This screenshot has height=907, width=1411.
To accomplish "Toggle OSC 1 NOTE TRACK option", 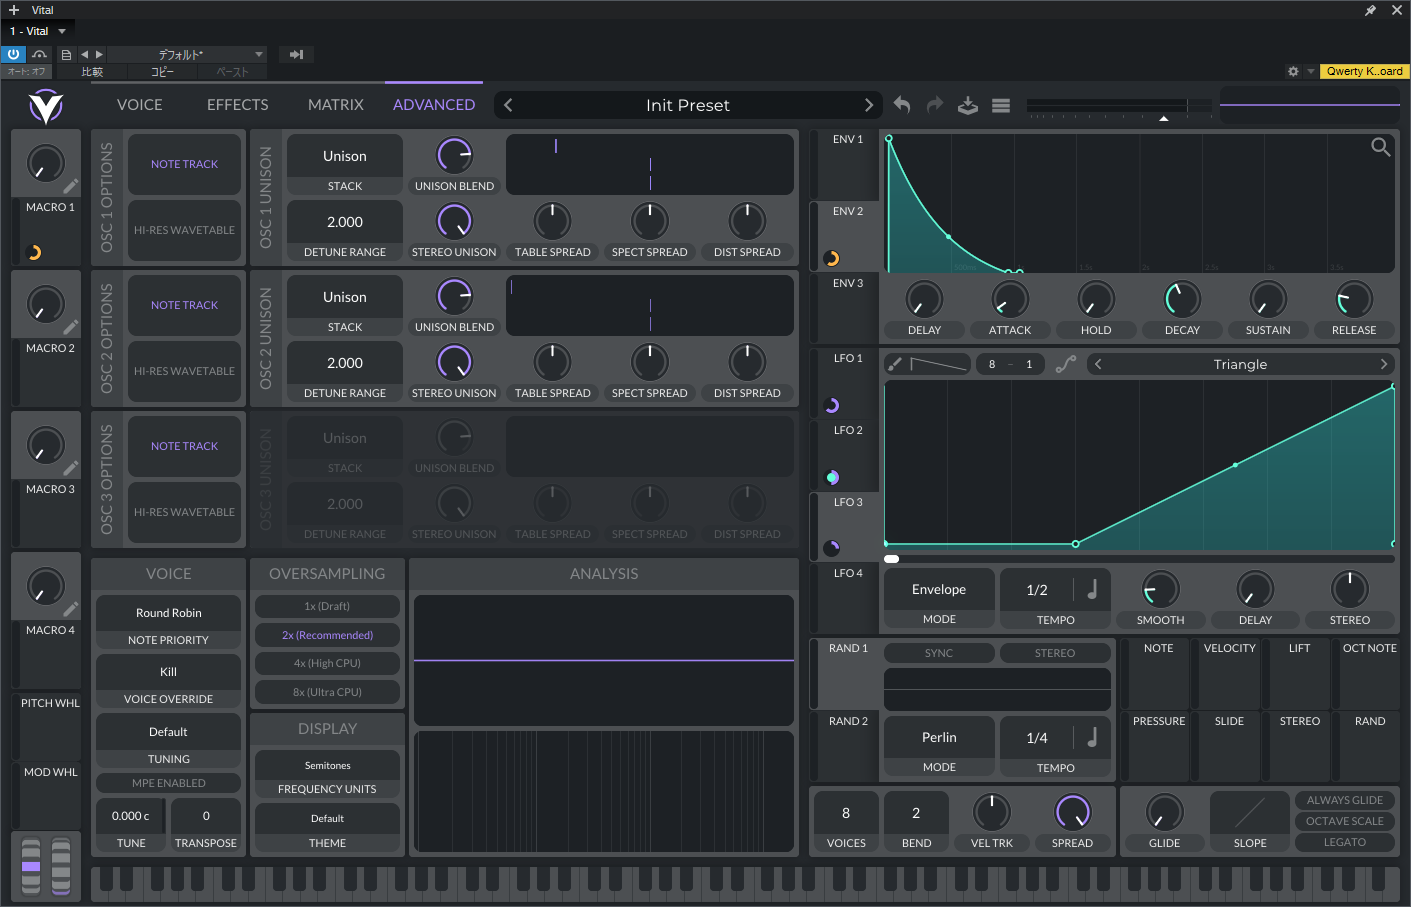I will click(184, 164).
